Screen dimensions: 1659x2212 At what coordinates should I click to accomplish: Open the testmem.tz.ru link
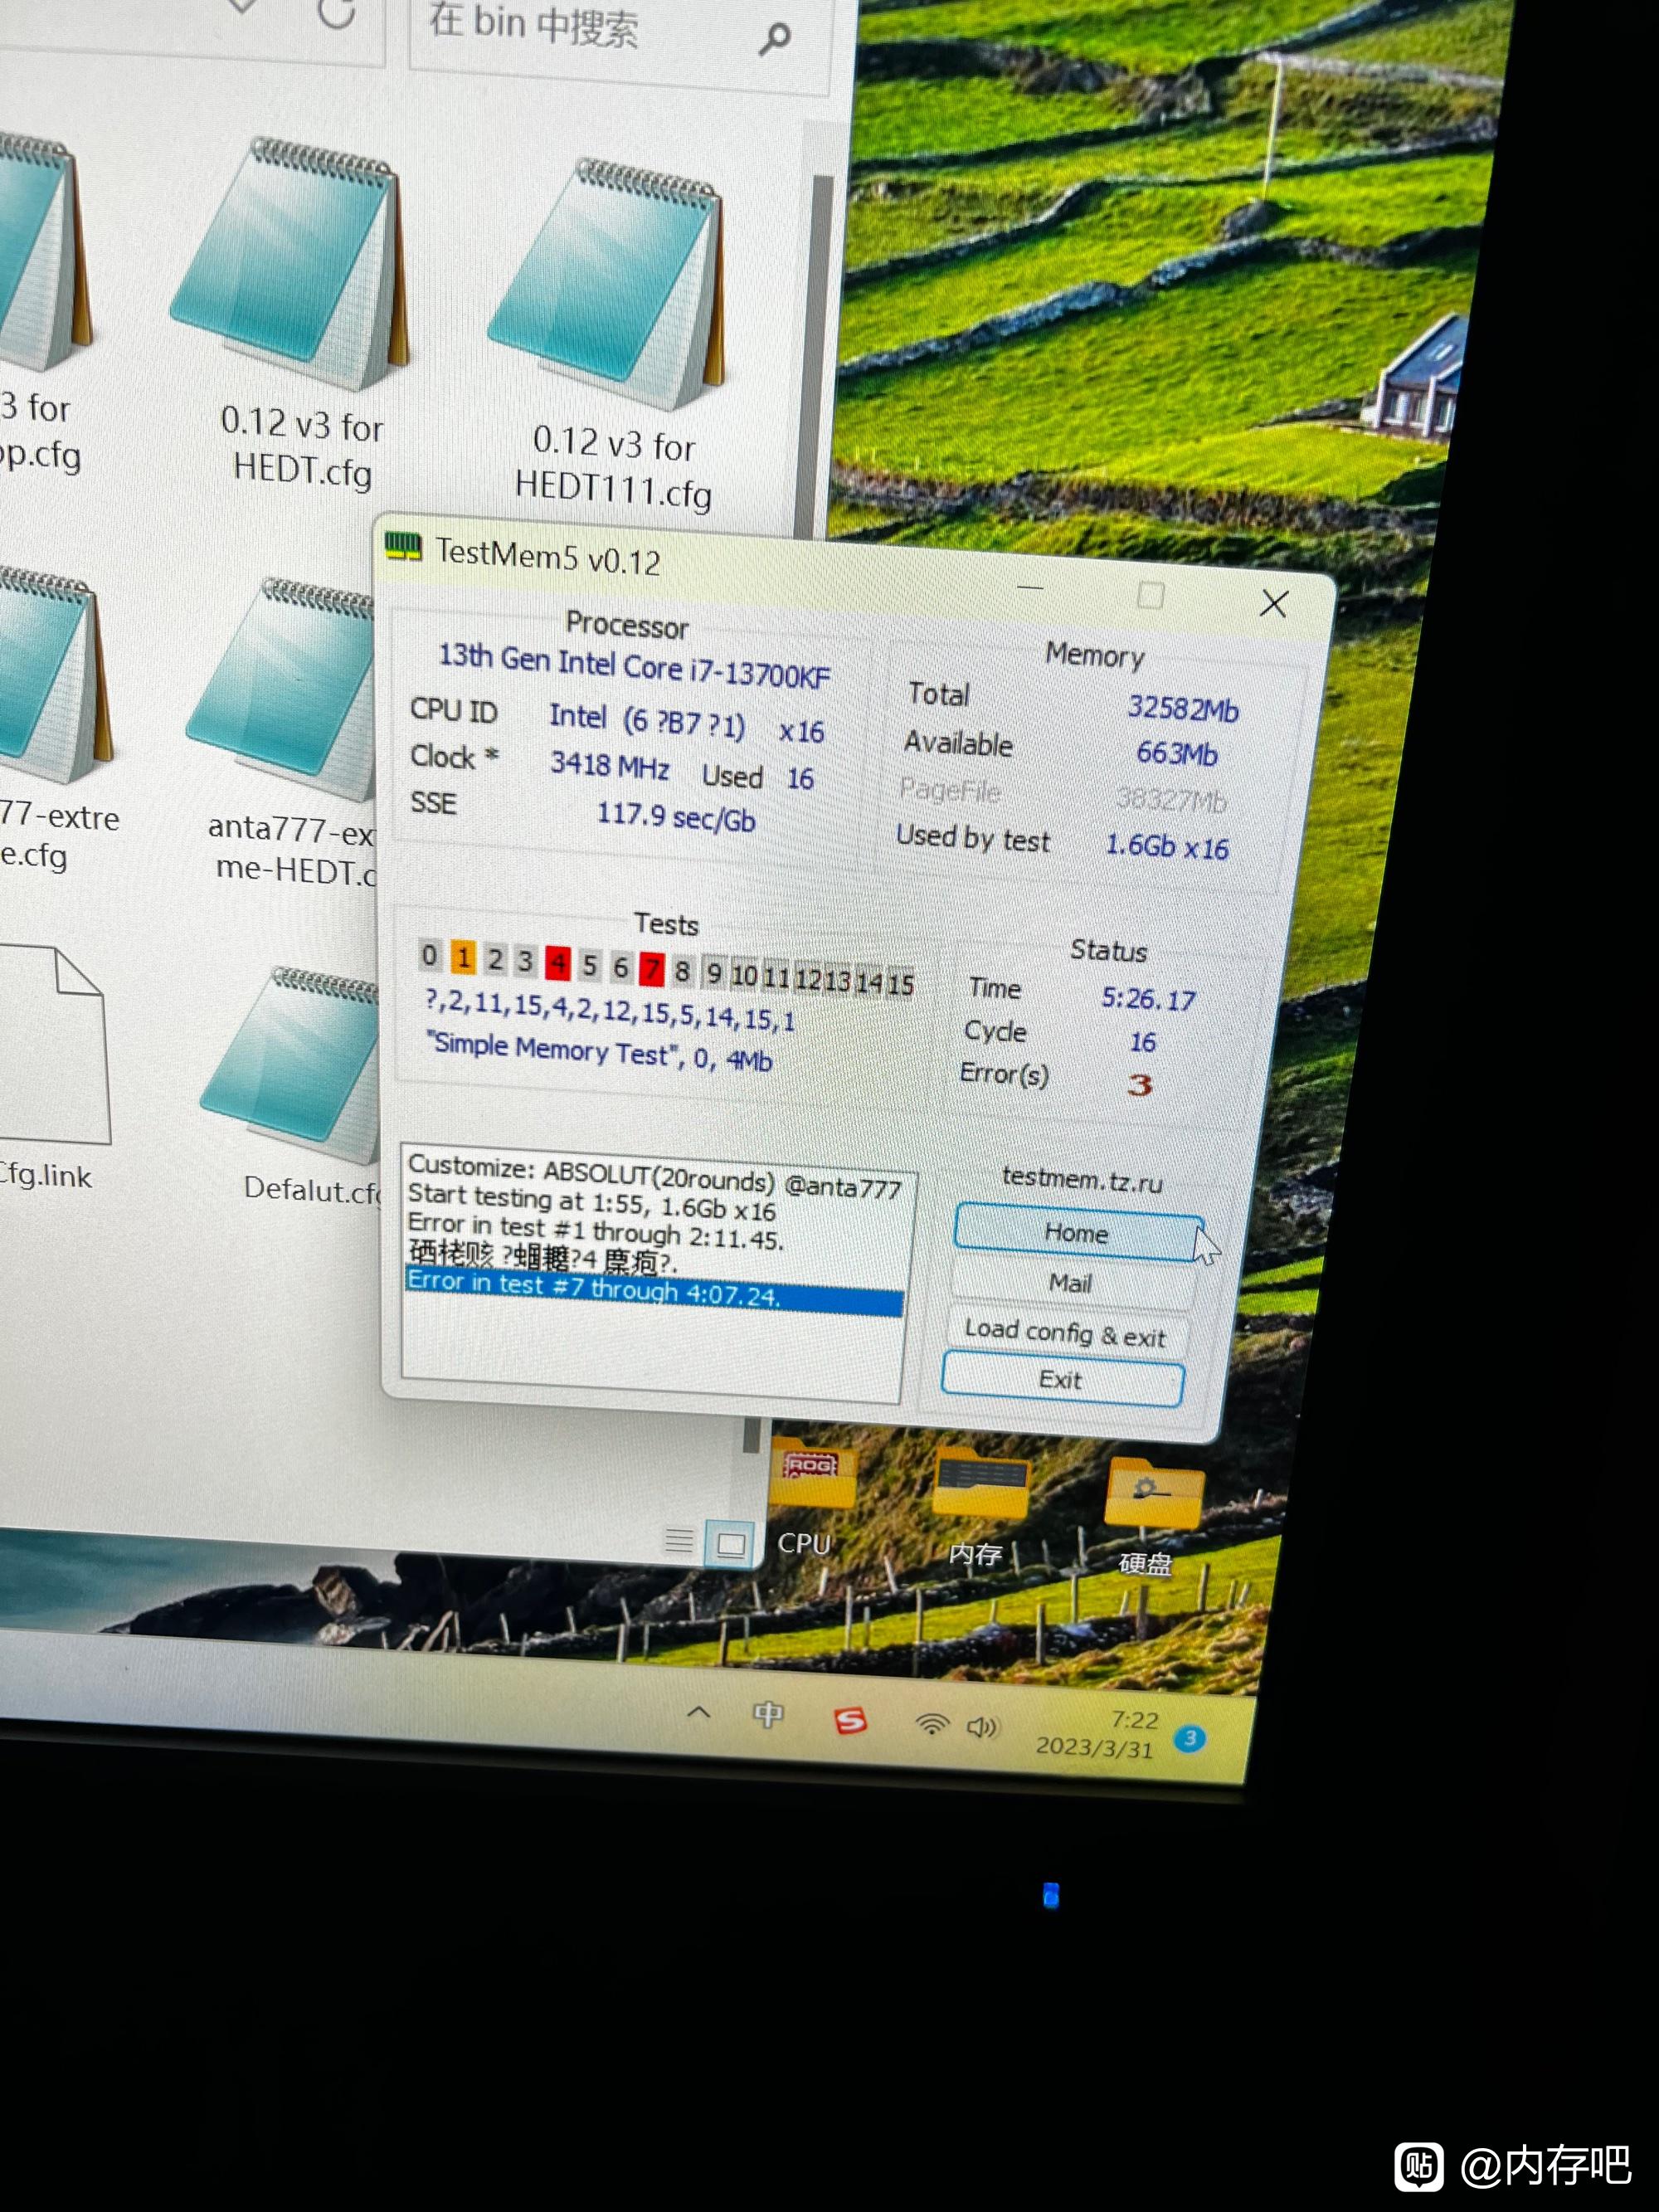click(x=1082, y=1180)
